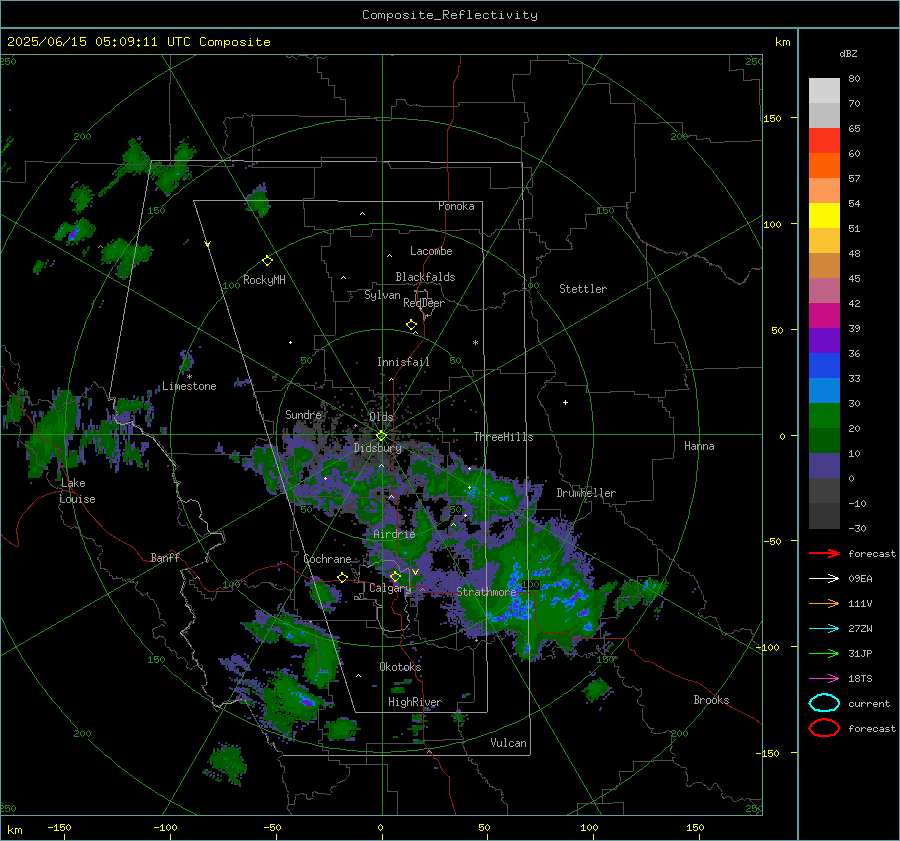Click the Blackfalds city label
Image resolution: width=900 pixels, height=841 pixels.
pyautogui.click(x=425, y=277)
